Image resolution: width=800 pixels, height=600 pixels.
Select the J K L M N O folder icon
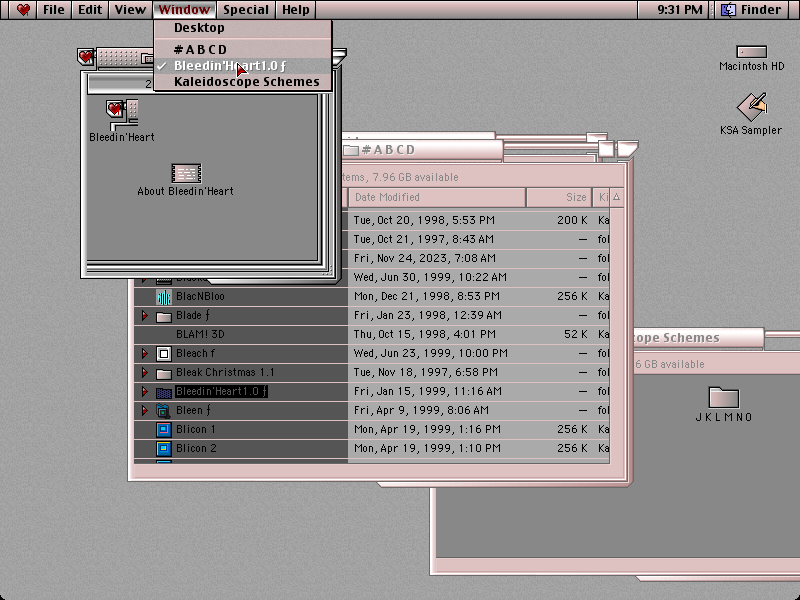(724, 397)
